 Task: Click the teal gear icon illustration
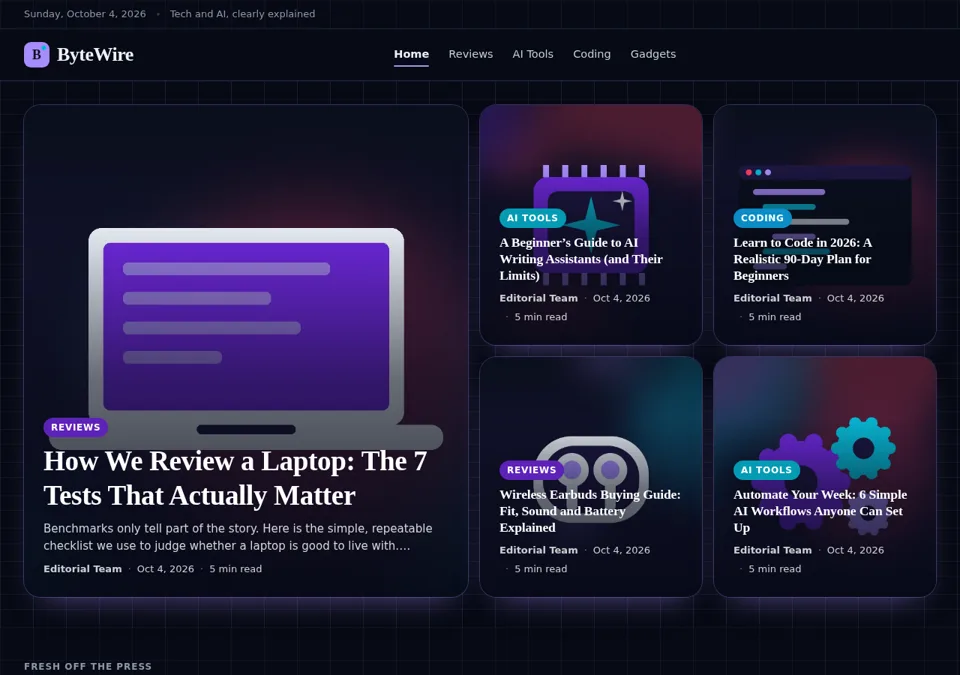pyautogui.click(x=863, y=448)
